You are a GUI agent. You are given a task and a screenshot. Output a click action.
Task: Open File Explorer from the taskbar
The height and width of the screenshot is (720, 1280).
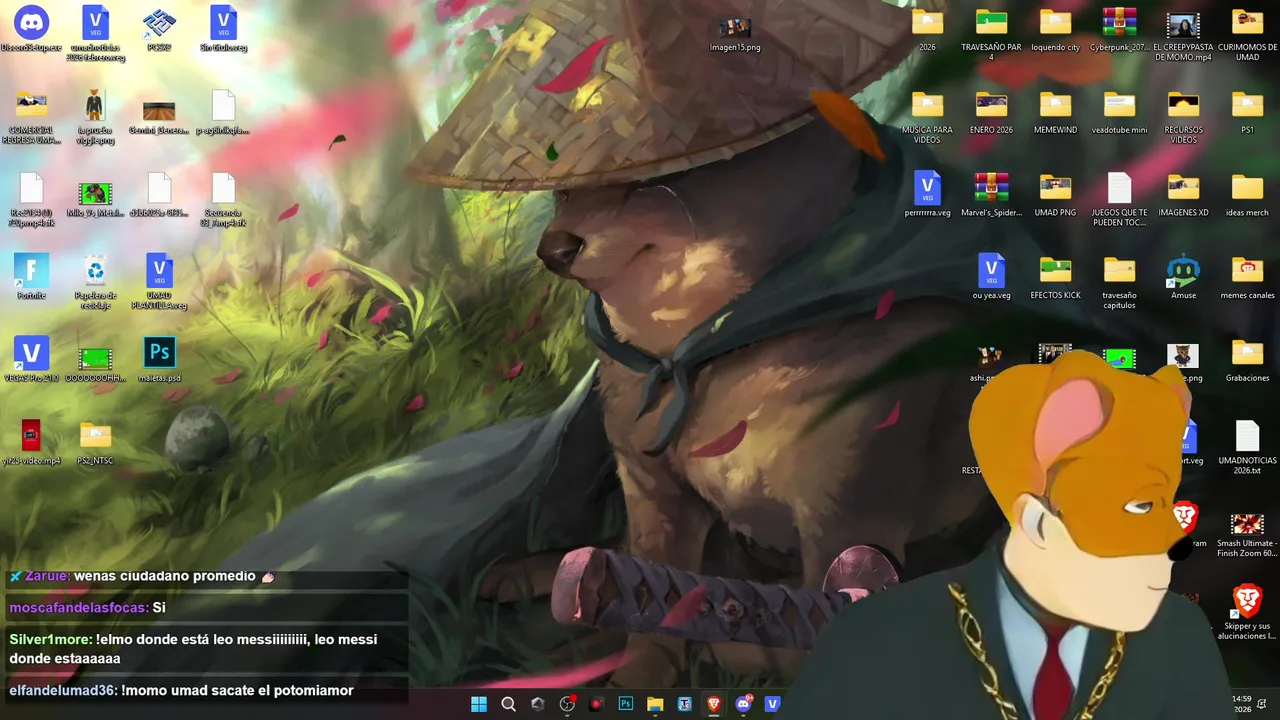pos(655,704)
